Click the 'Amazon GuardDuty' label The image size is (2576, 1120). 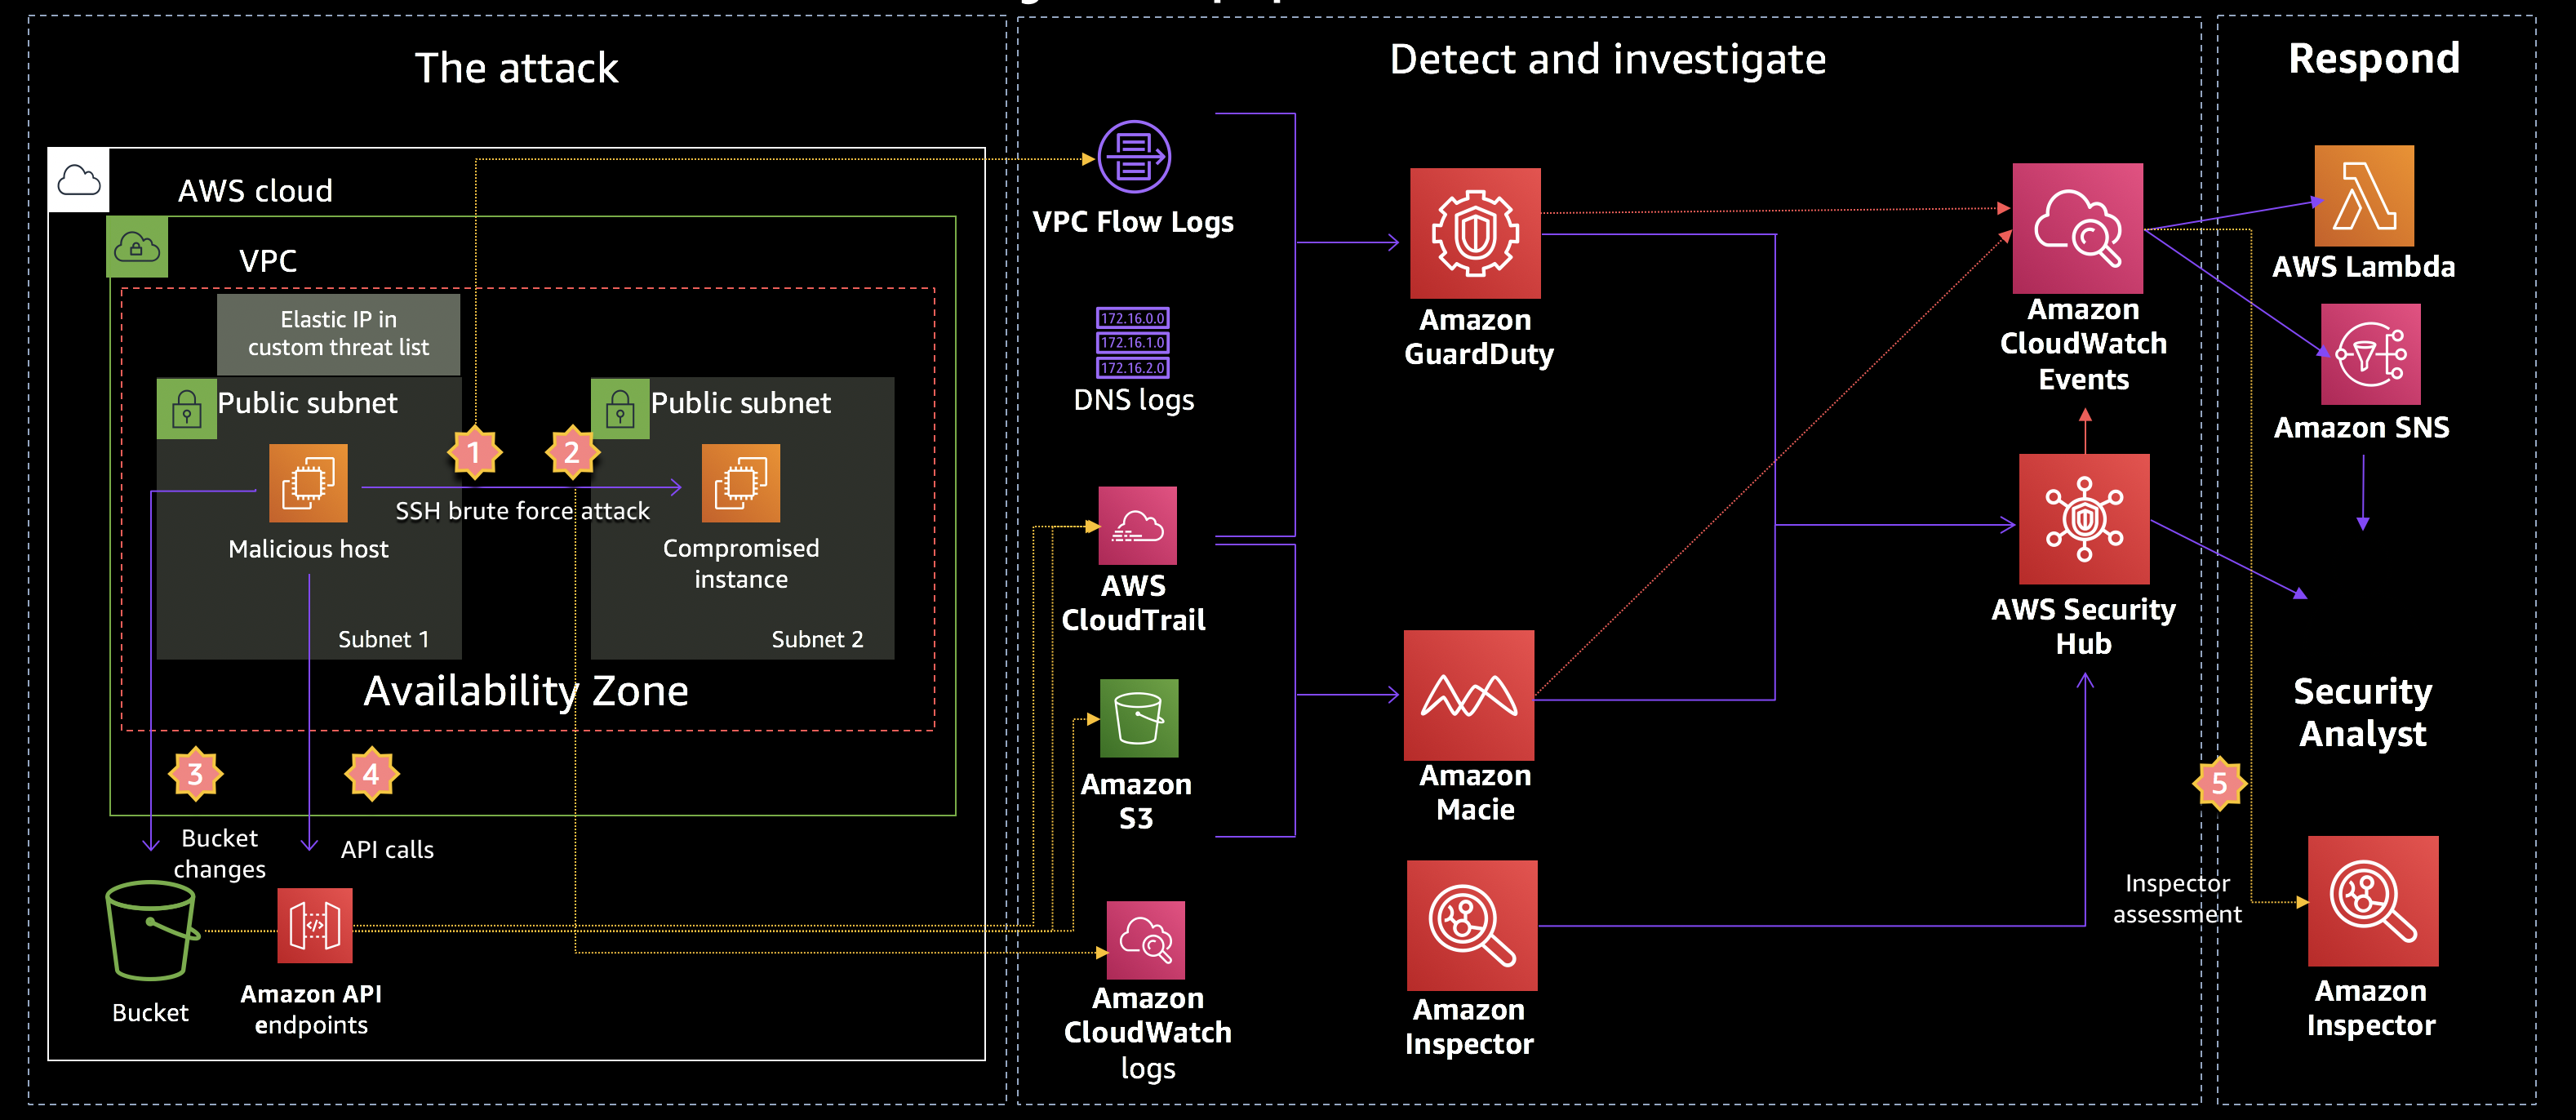[1478, 337]
